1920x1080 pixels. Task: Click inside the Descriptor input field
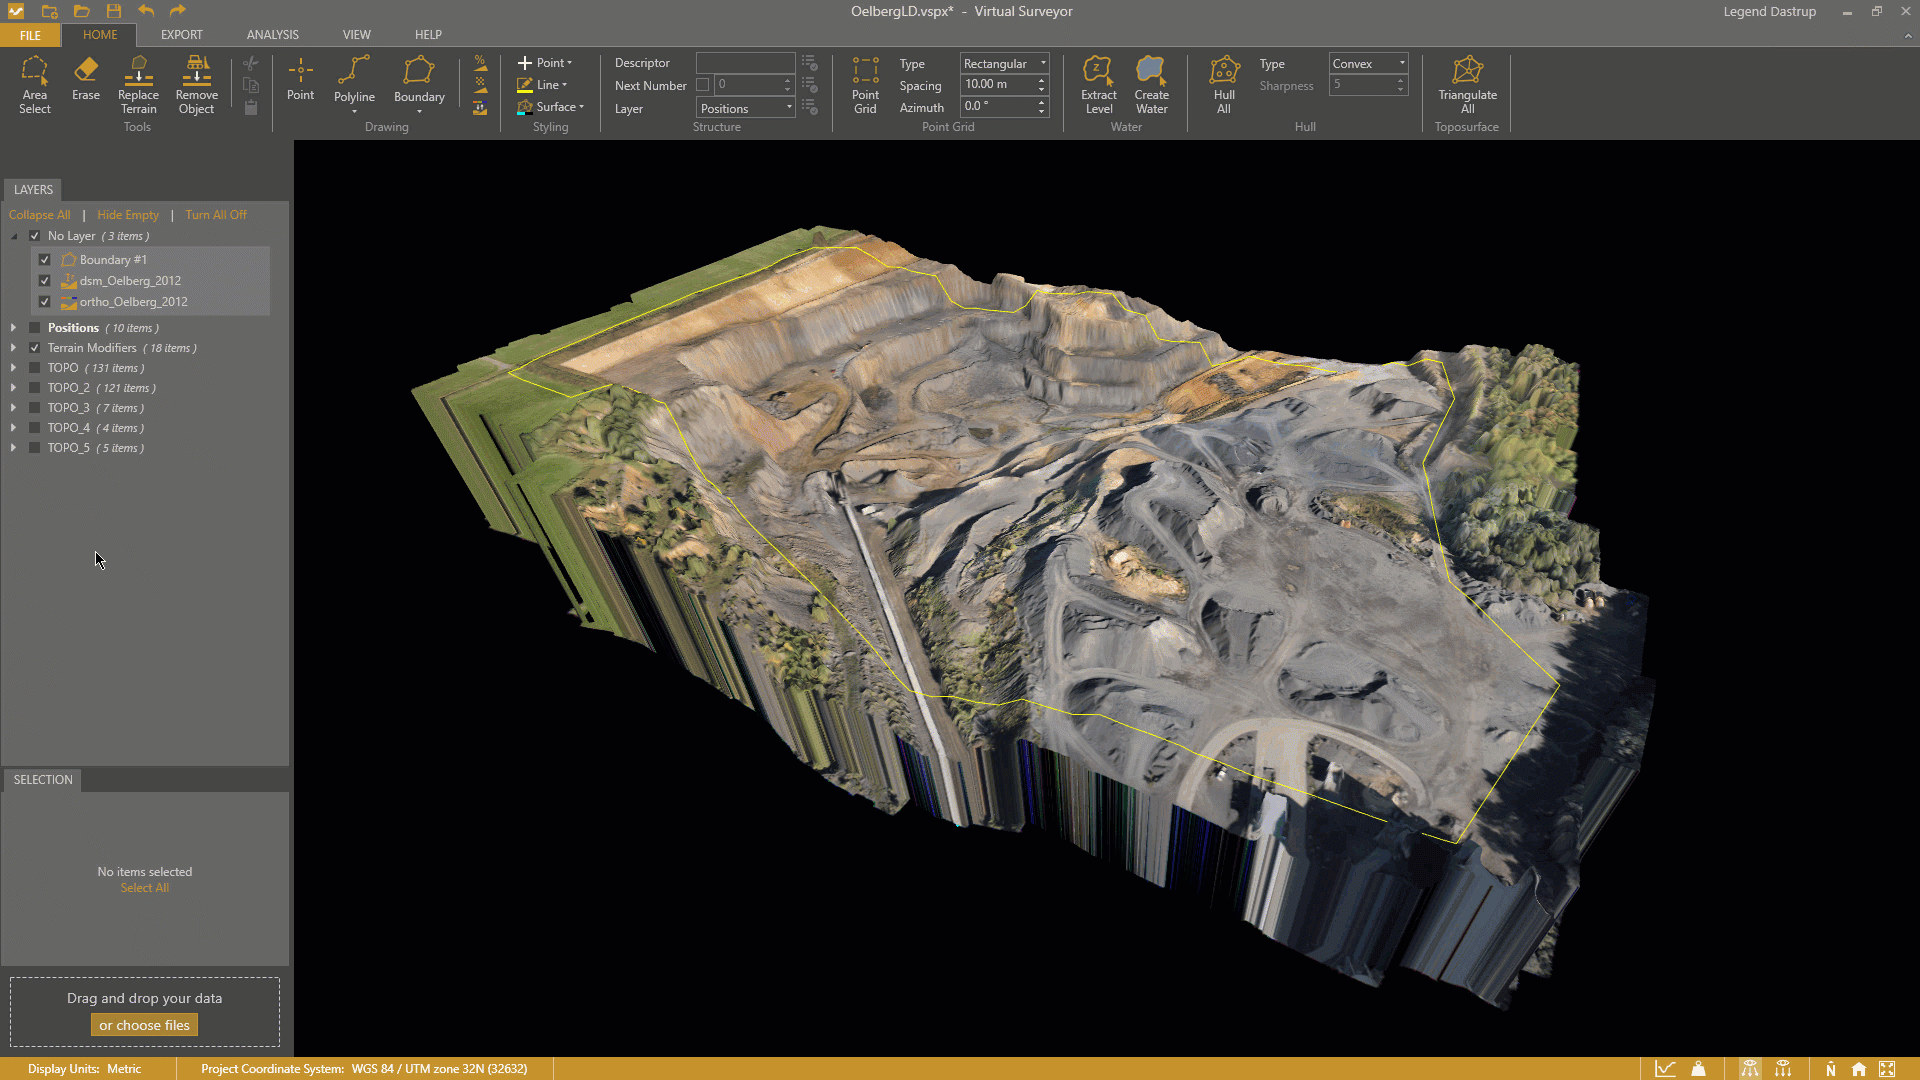coord(745,62)
